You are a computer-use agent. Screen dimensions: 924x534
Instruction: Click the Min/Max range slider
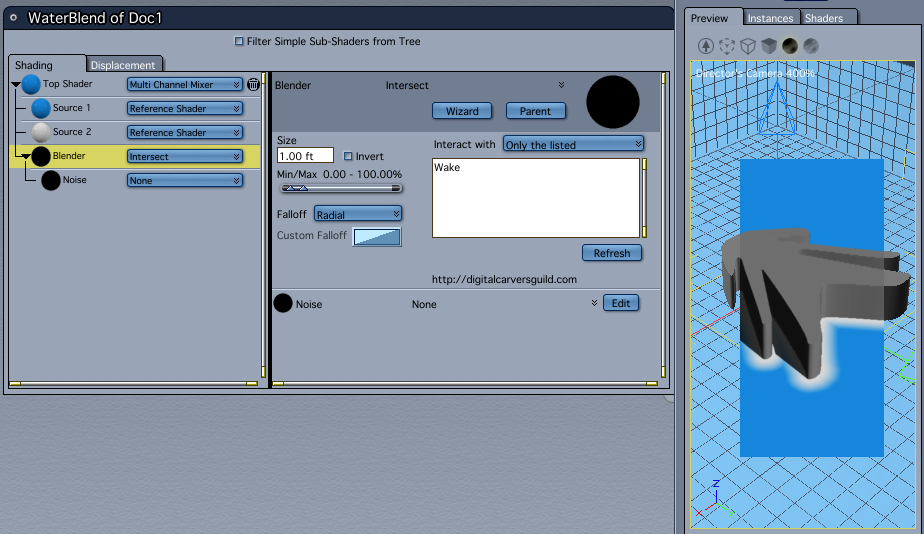pos(340,188)
